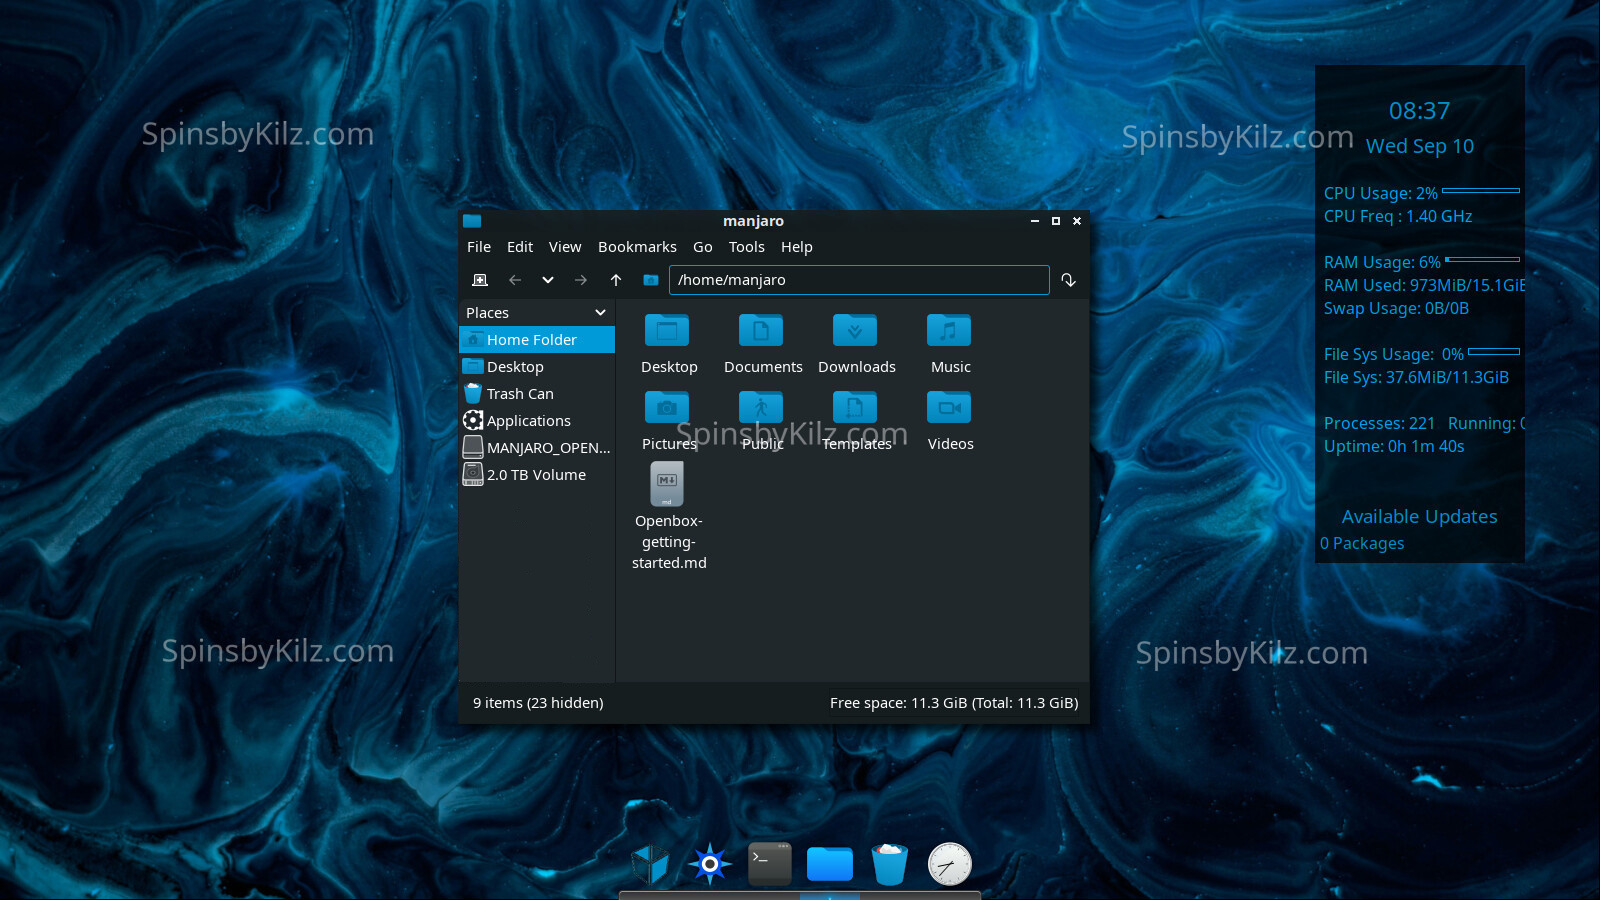Click the go/reload icon beside path bar

[1068, 280]
